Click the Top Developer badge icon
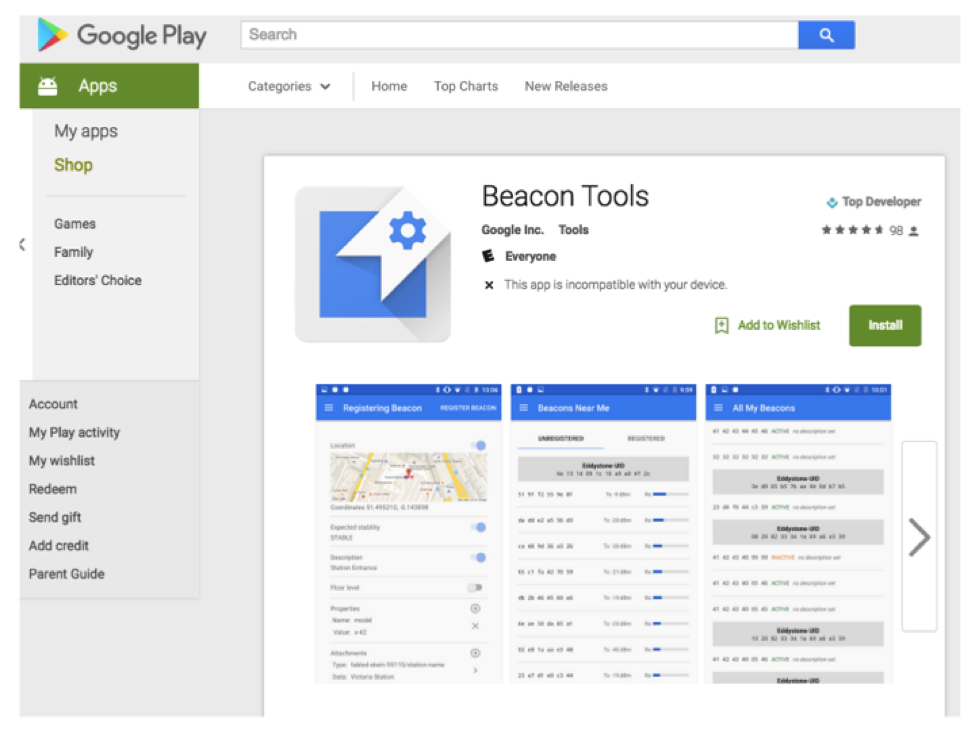 point(832,202)
